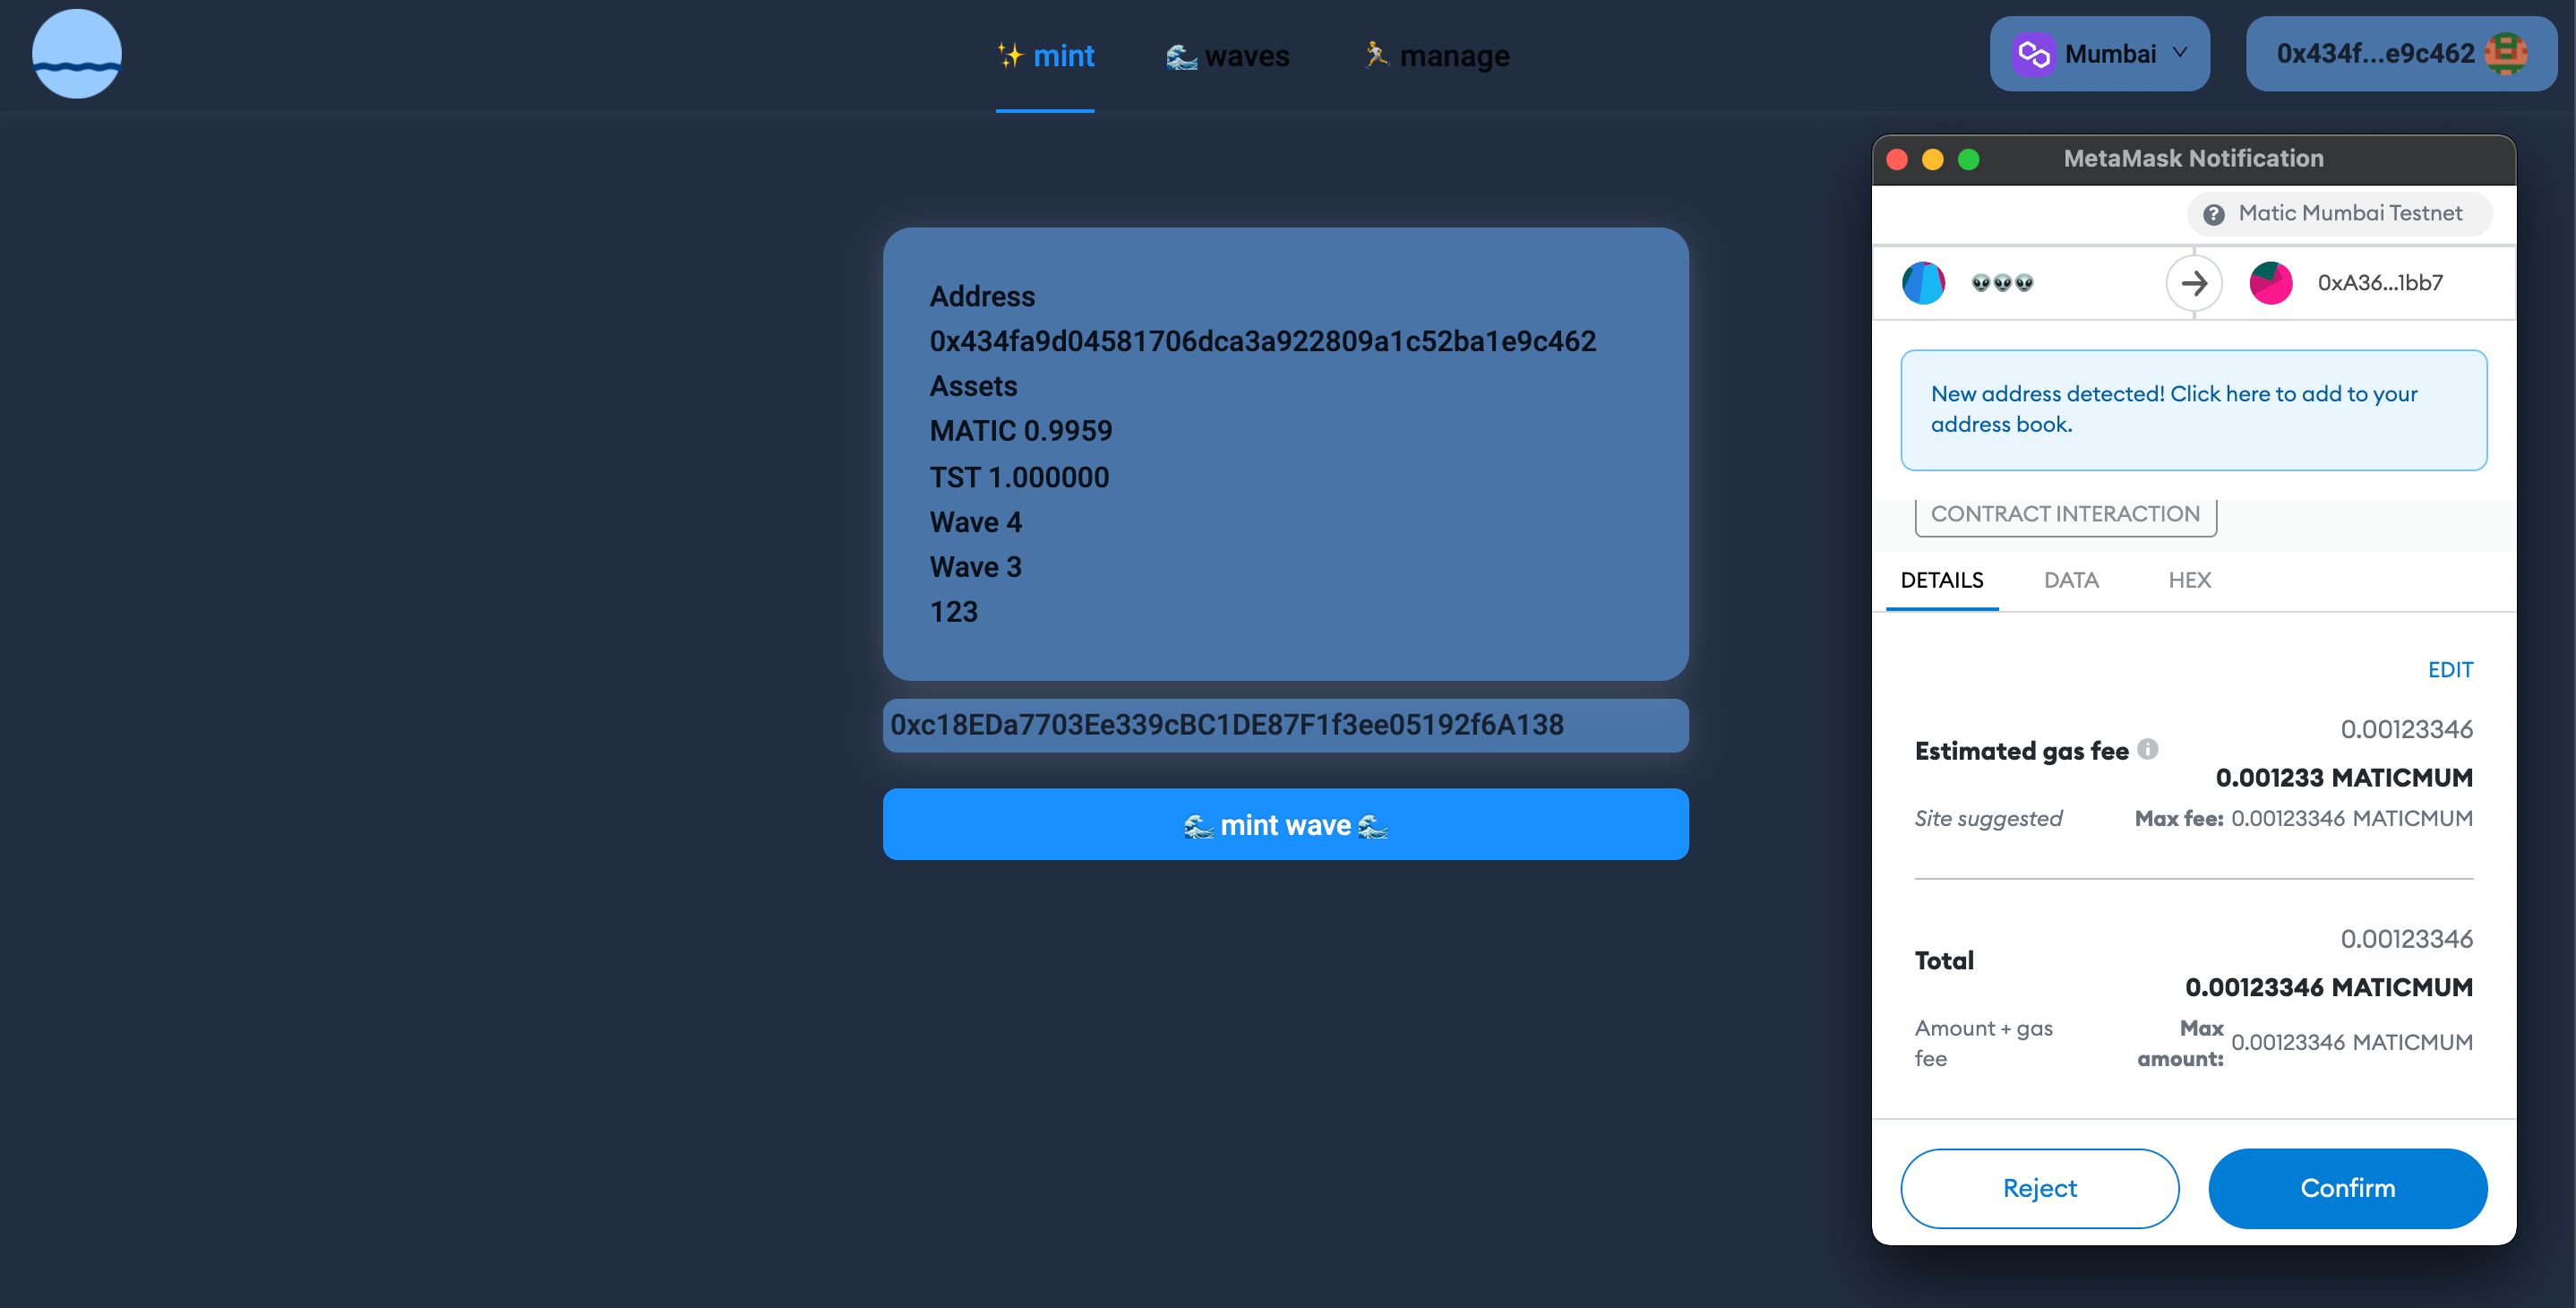Close the MetaMask Notification window
2576x1308 pixels.
click(1897, 159)
